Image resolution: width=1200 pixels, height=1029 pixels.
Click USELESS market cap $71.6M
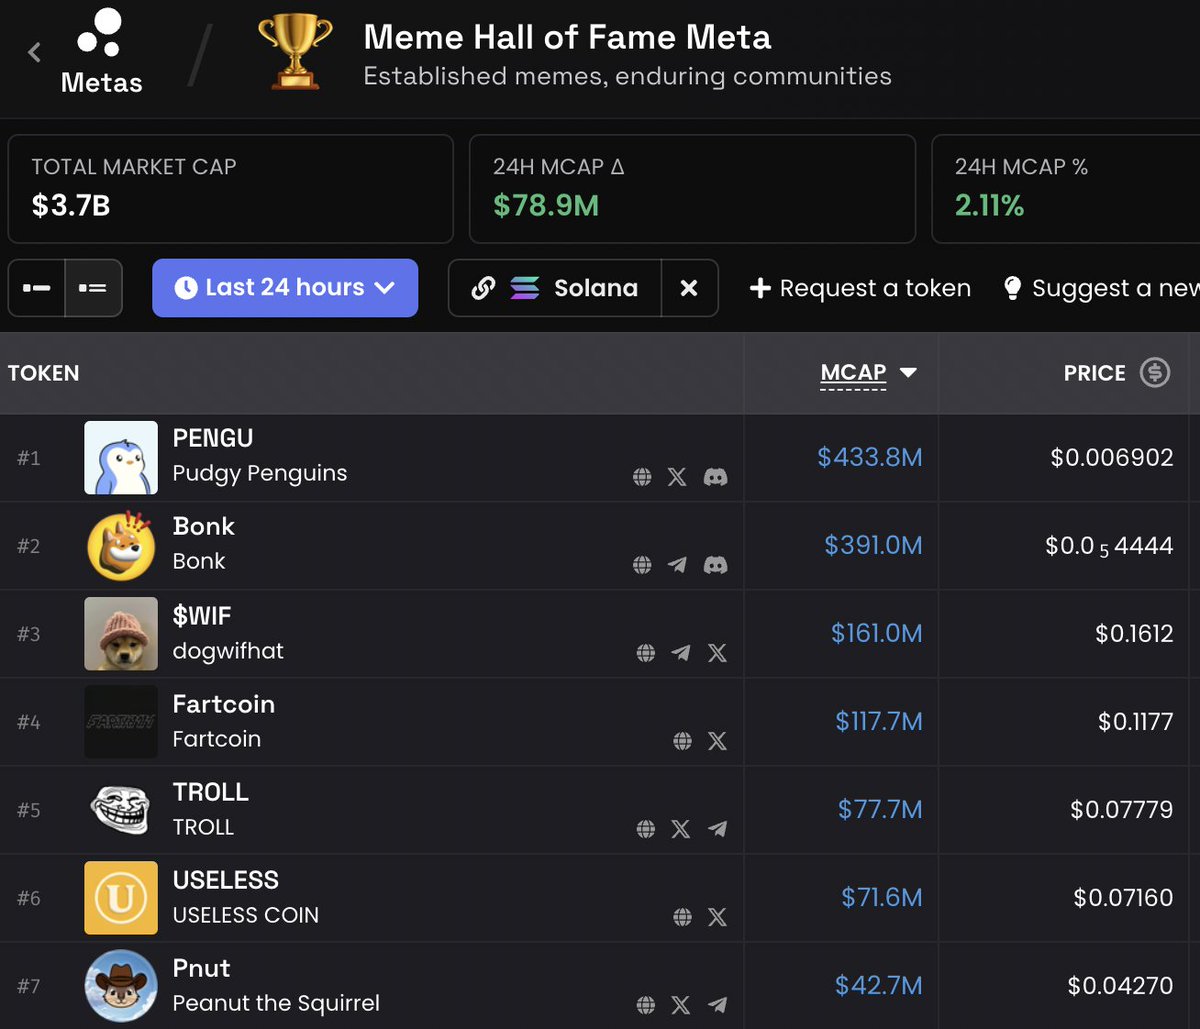click(x=882, y=898)
